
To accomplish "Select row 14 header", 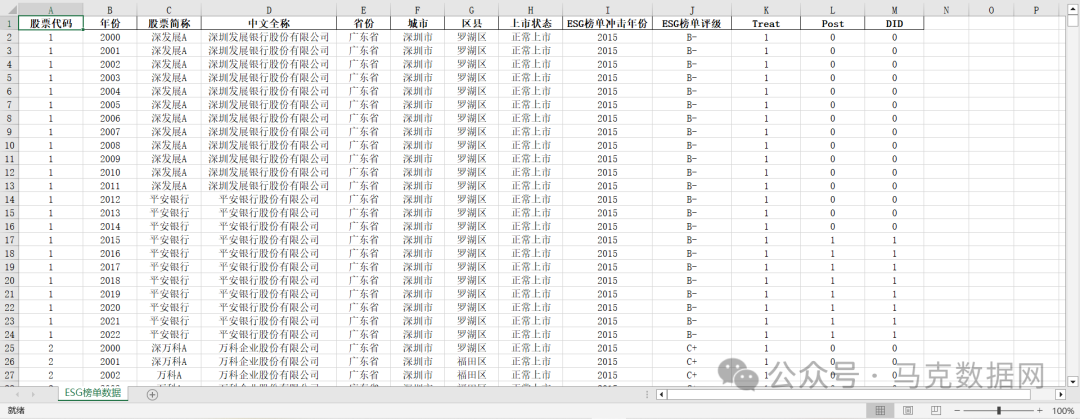I will click(9, 199).
